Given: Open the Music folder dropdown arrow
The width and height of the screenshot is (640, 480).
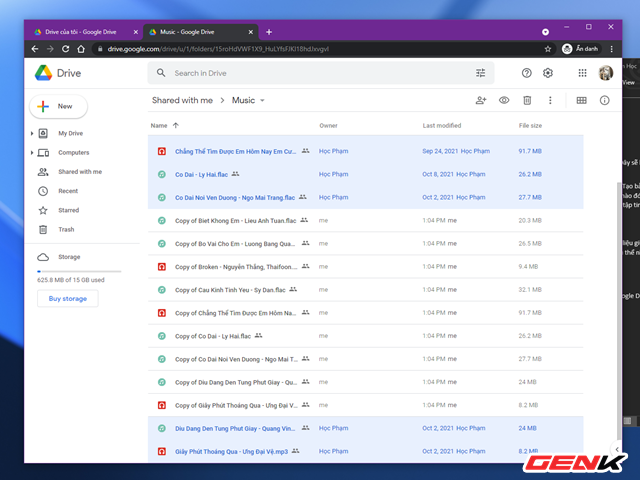Looking at the screenshot, I should 262,100.
